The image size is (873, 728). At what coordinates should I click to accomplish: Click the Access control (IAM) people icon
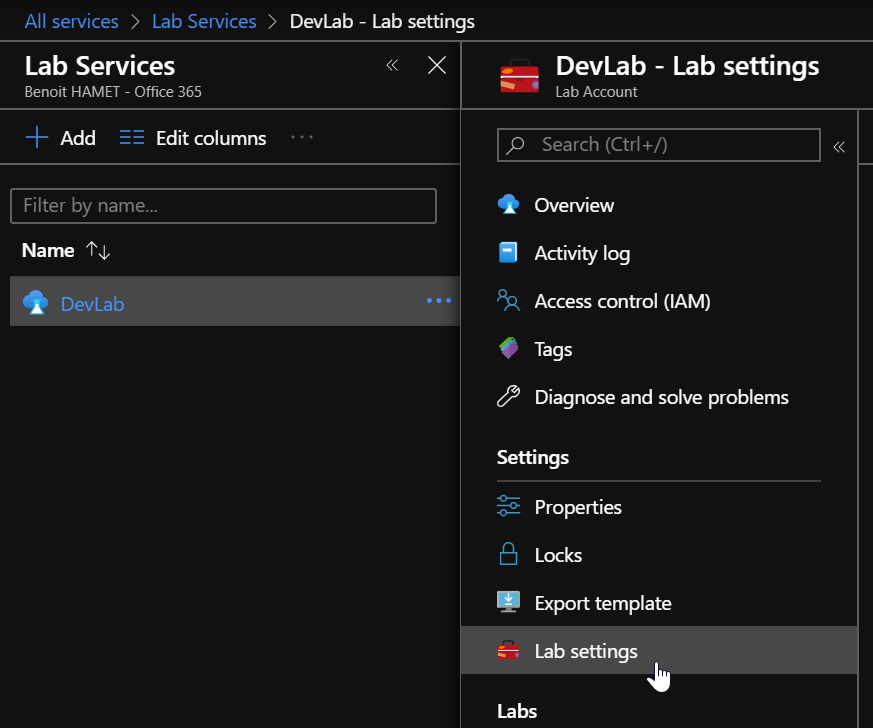click(508, 301)
